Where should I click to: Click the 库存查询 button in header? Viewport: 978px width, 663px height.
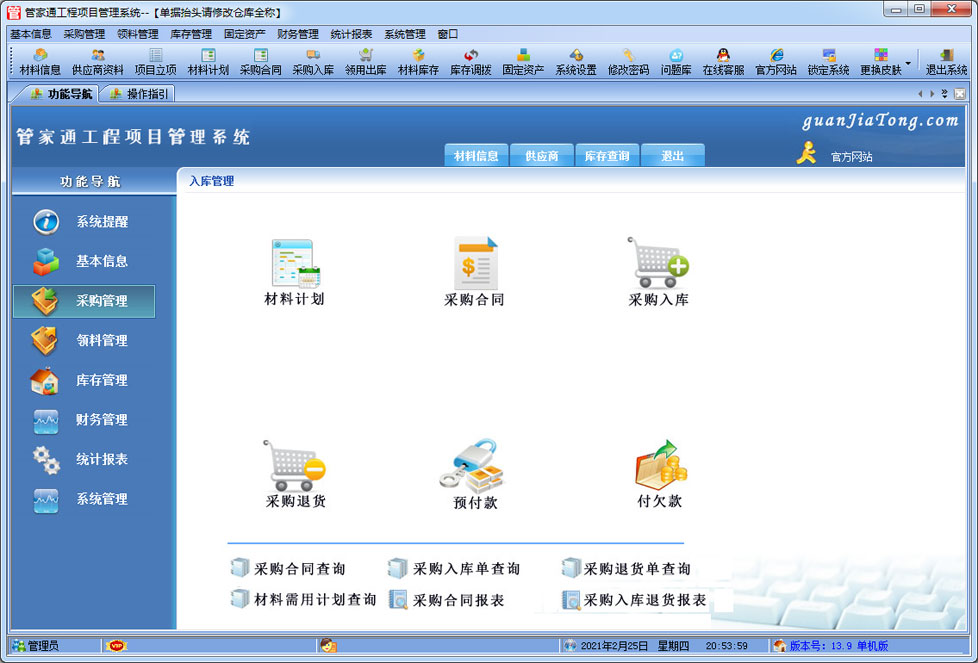(607, 156)
